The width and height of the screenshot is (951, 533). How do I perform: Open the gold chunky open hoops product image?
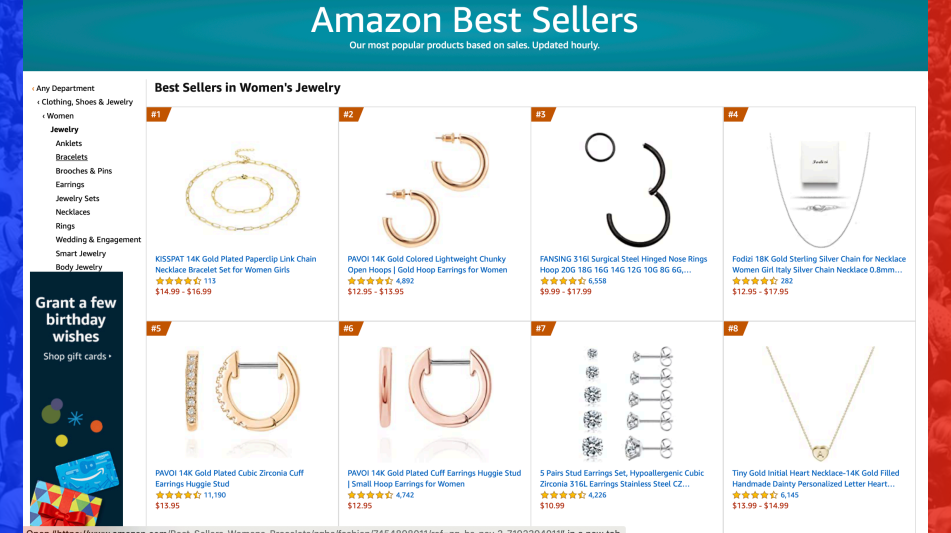[435, 185]
